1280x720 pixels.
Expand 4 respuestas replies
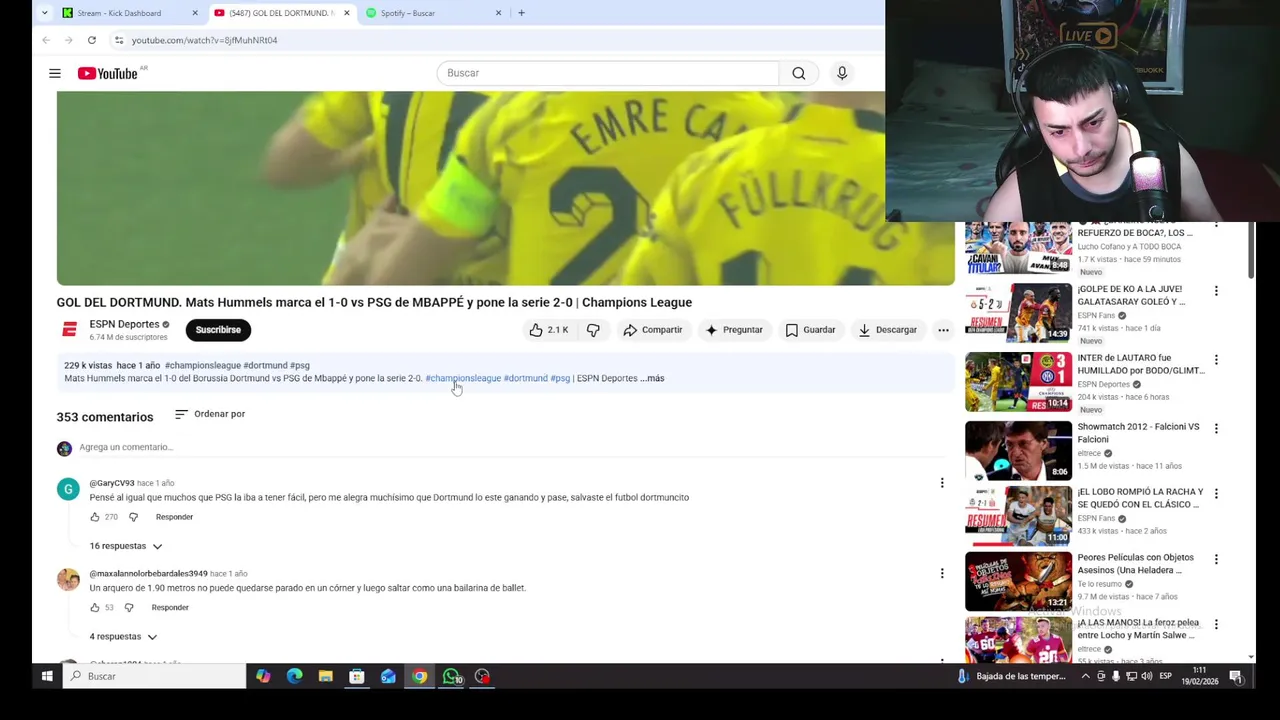pyautogui.click(x=123, y=636)
